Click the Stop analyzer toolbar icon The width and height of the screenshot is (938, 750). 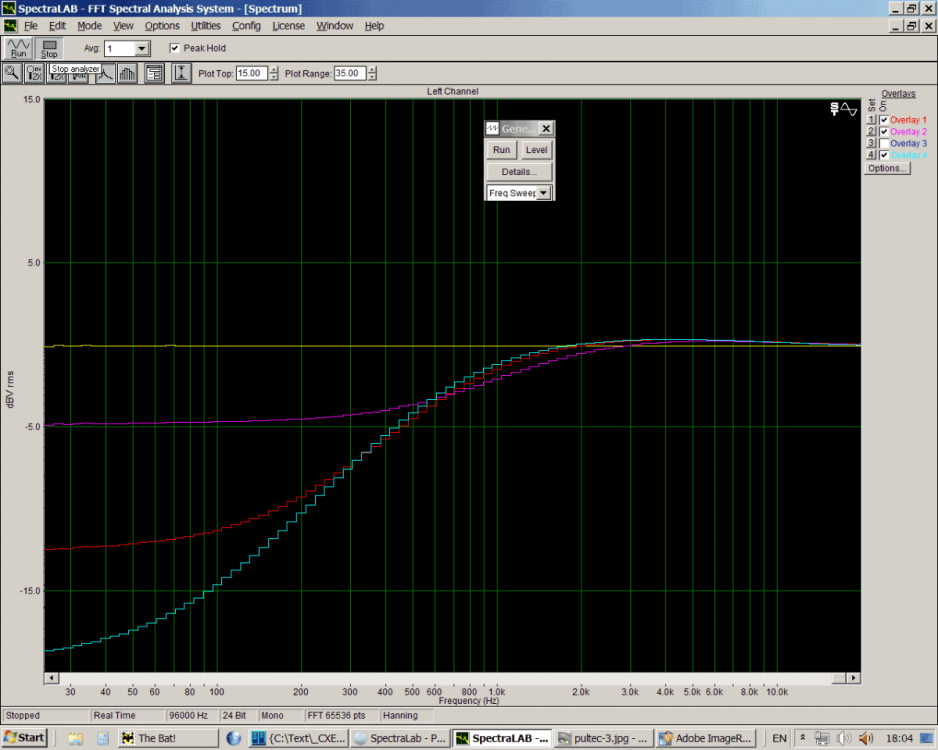point(49,47)
